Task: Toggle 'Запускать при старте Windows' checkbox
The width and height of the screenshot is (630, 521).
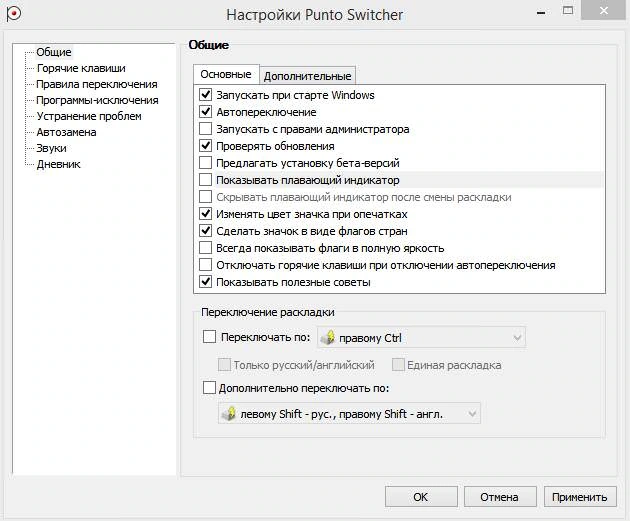Action: click(x=206, y=95)
